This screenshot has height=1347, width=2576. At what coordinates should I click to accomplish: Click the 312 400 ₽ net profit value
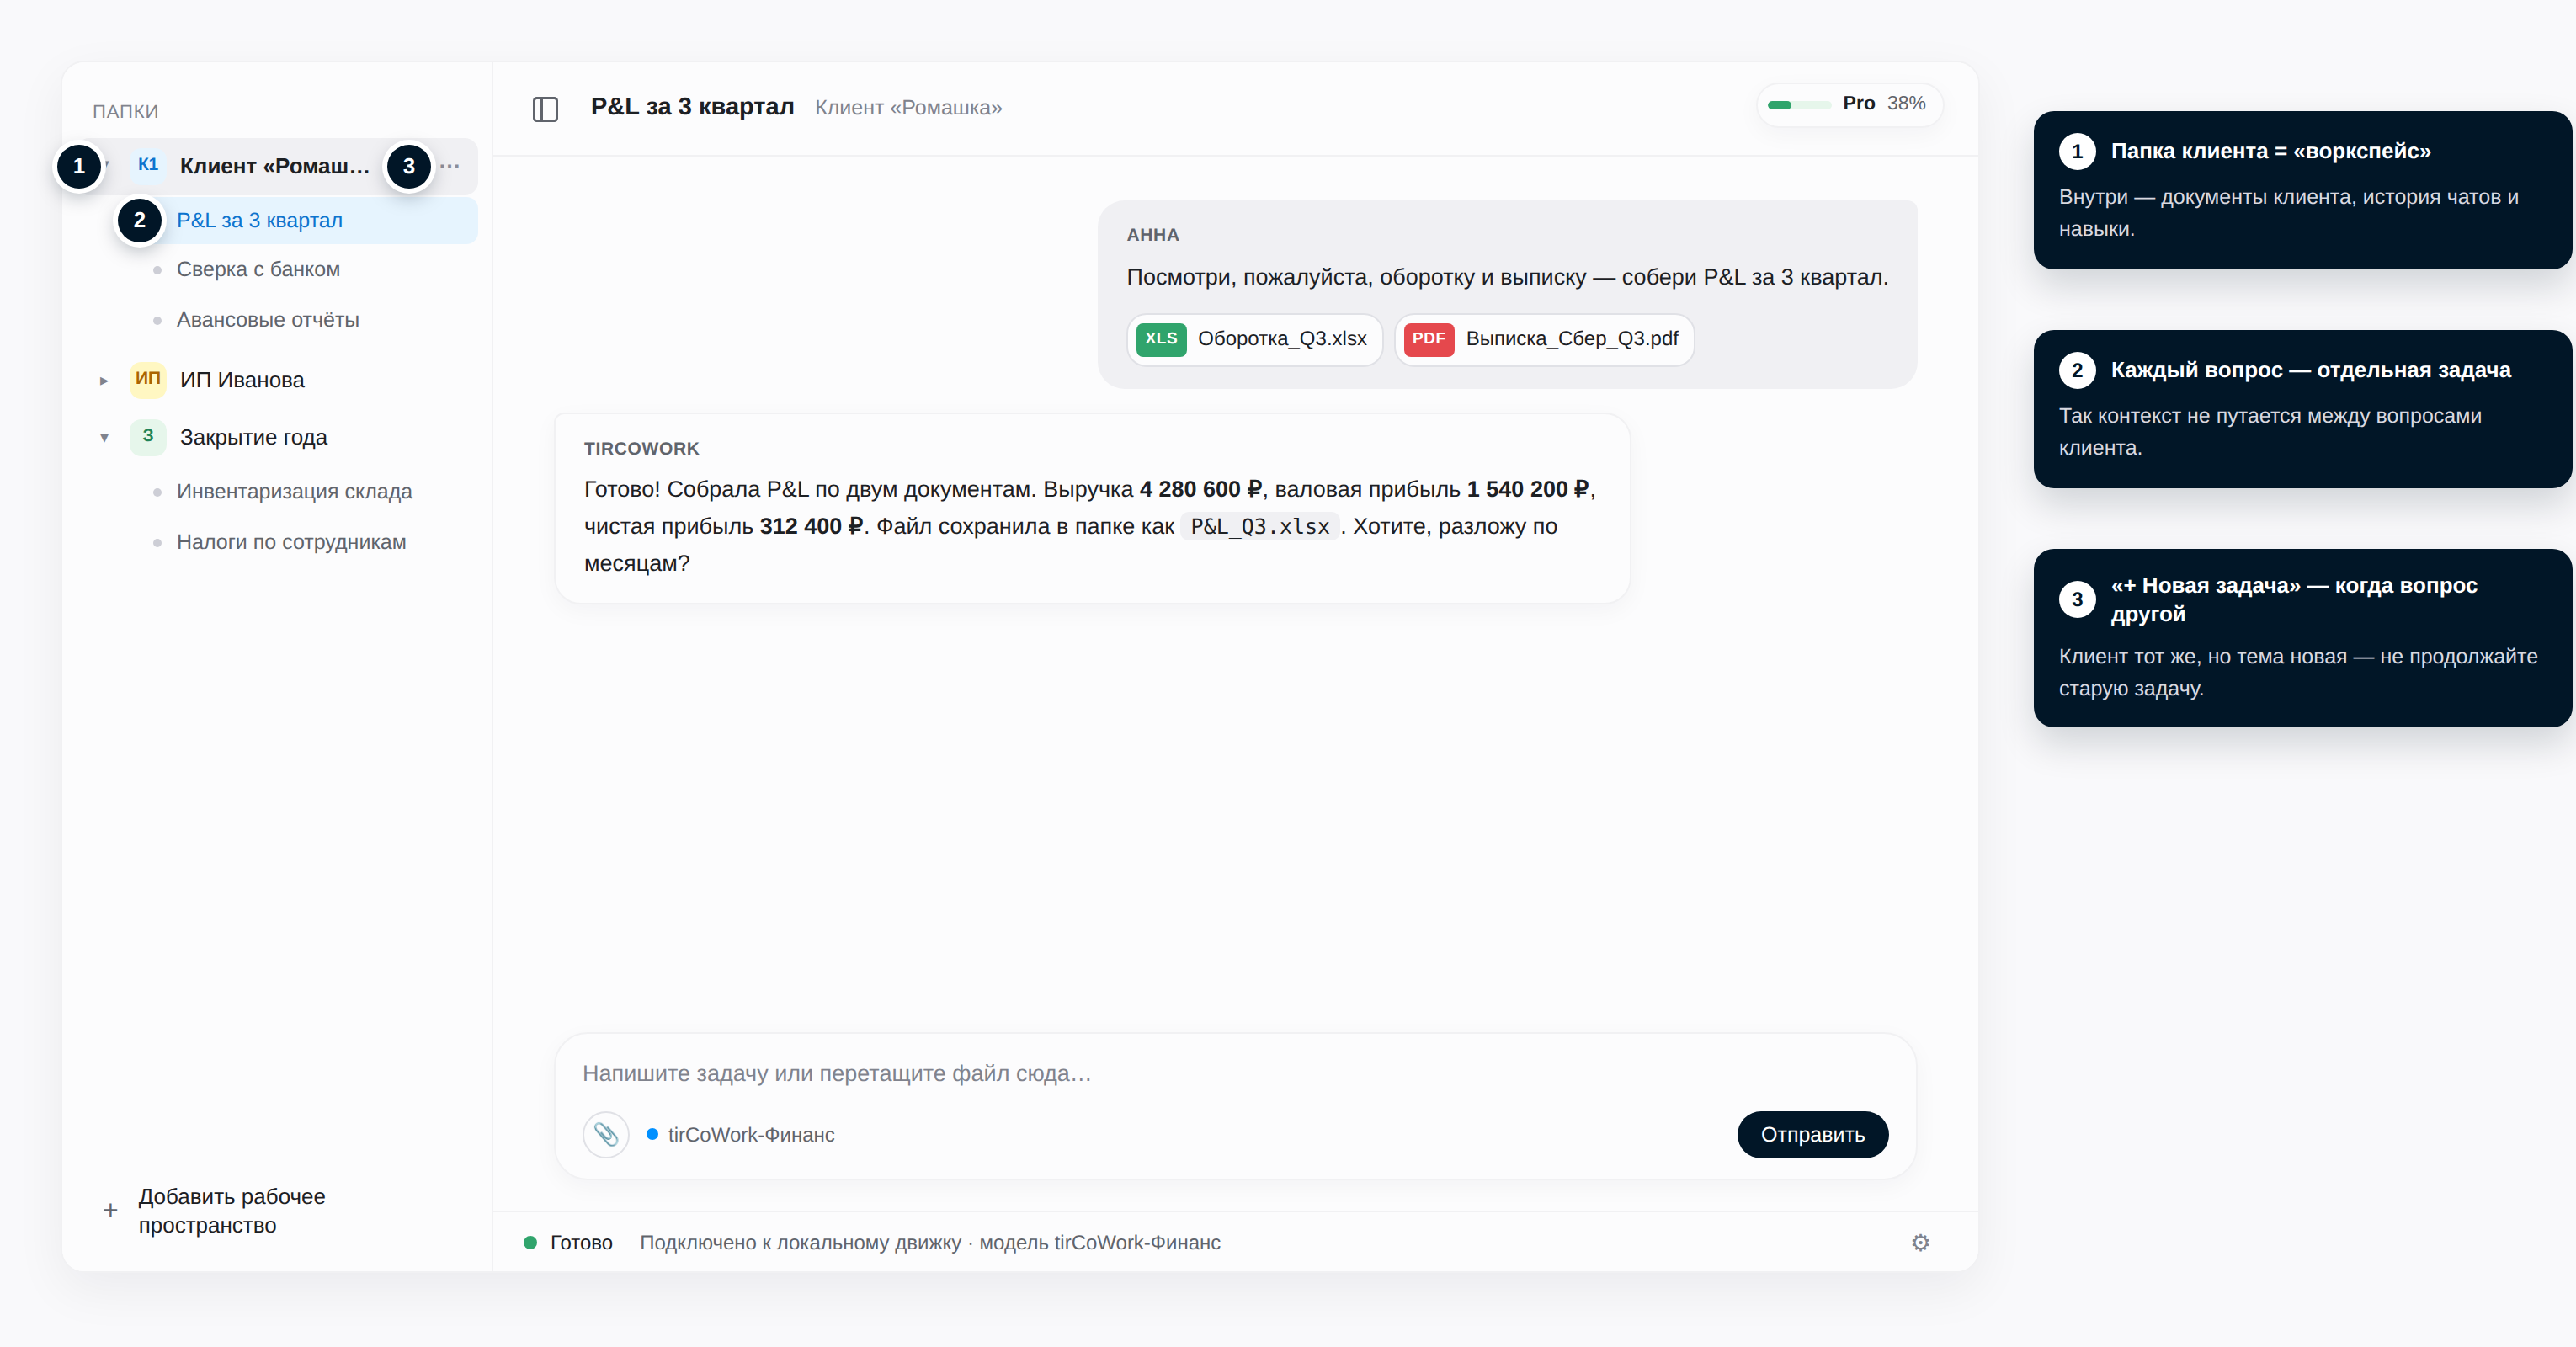tap(811, 527)
